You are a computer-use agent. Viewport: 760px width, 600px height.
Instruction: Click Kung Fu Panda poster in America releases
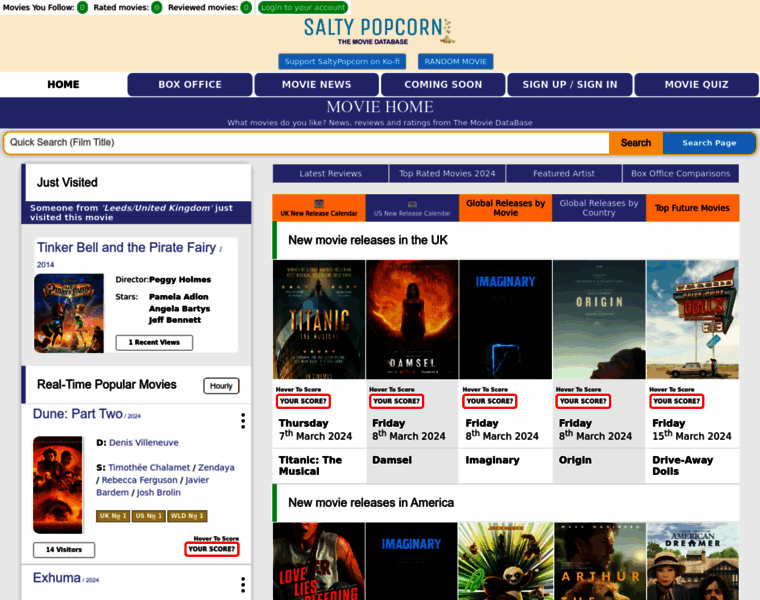click(x=506, y=561)
